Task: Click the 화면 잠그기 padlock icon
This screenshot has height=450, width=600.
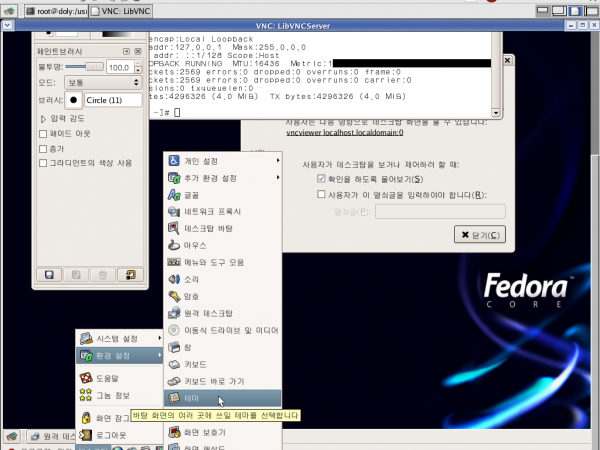Action: (x=86, y=417)
